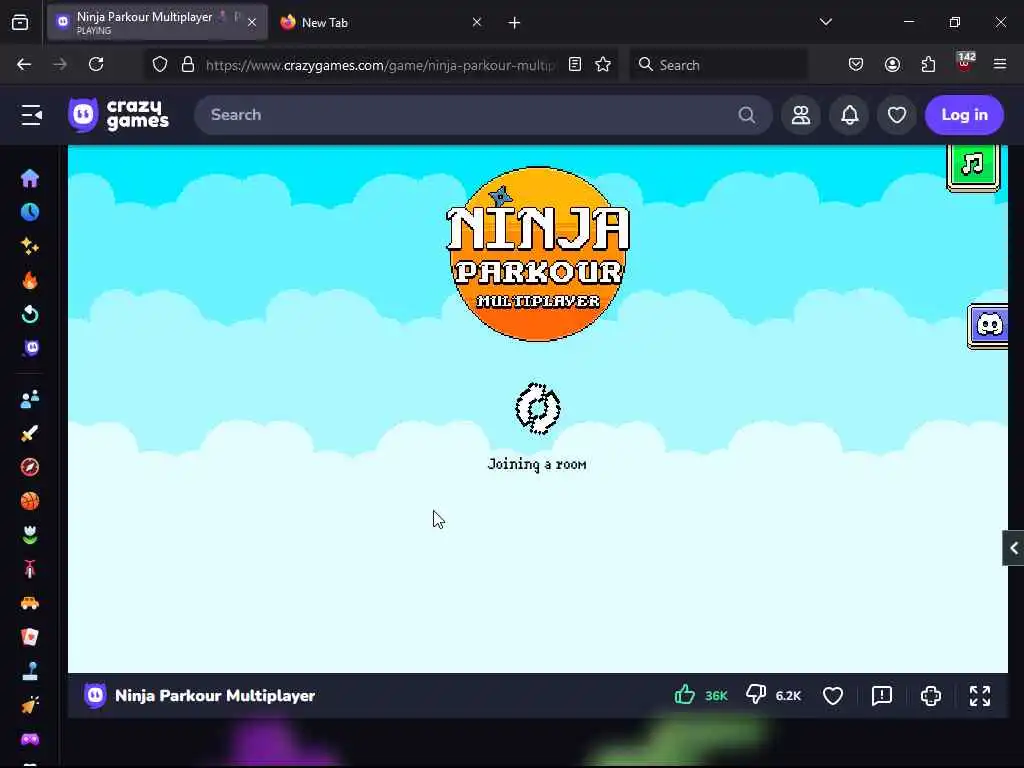Click the CrazyGames search magnifier icon
Viewport: 1024px width, 768px height.
(x=746, y=115)
